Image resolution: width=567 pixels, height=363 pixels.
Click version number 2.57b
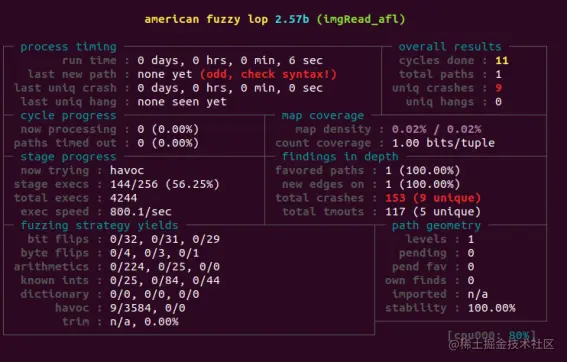pyautogui.click(x=292, y=19)
